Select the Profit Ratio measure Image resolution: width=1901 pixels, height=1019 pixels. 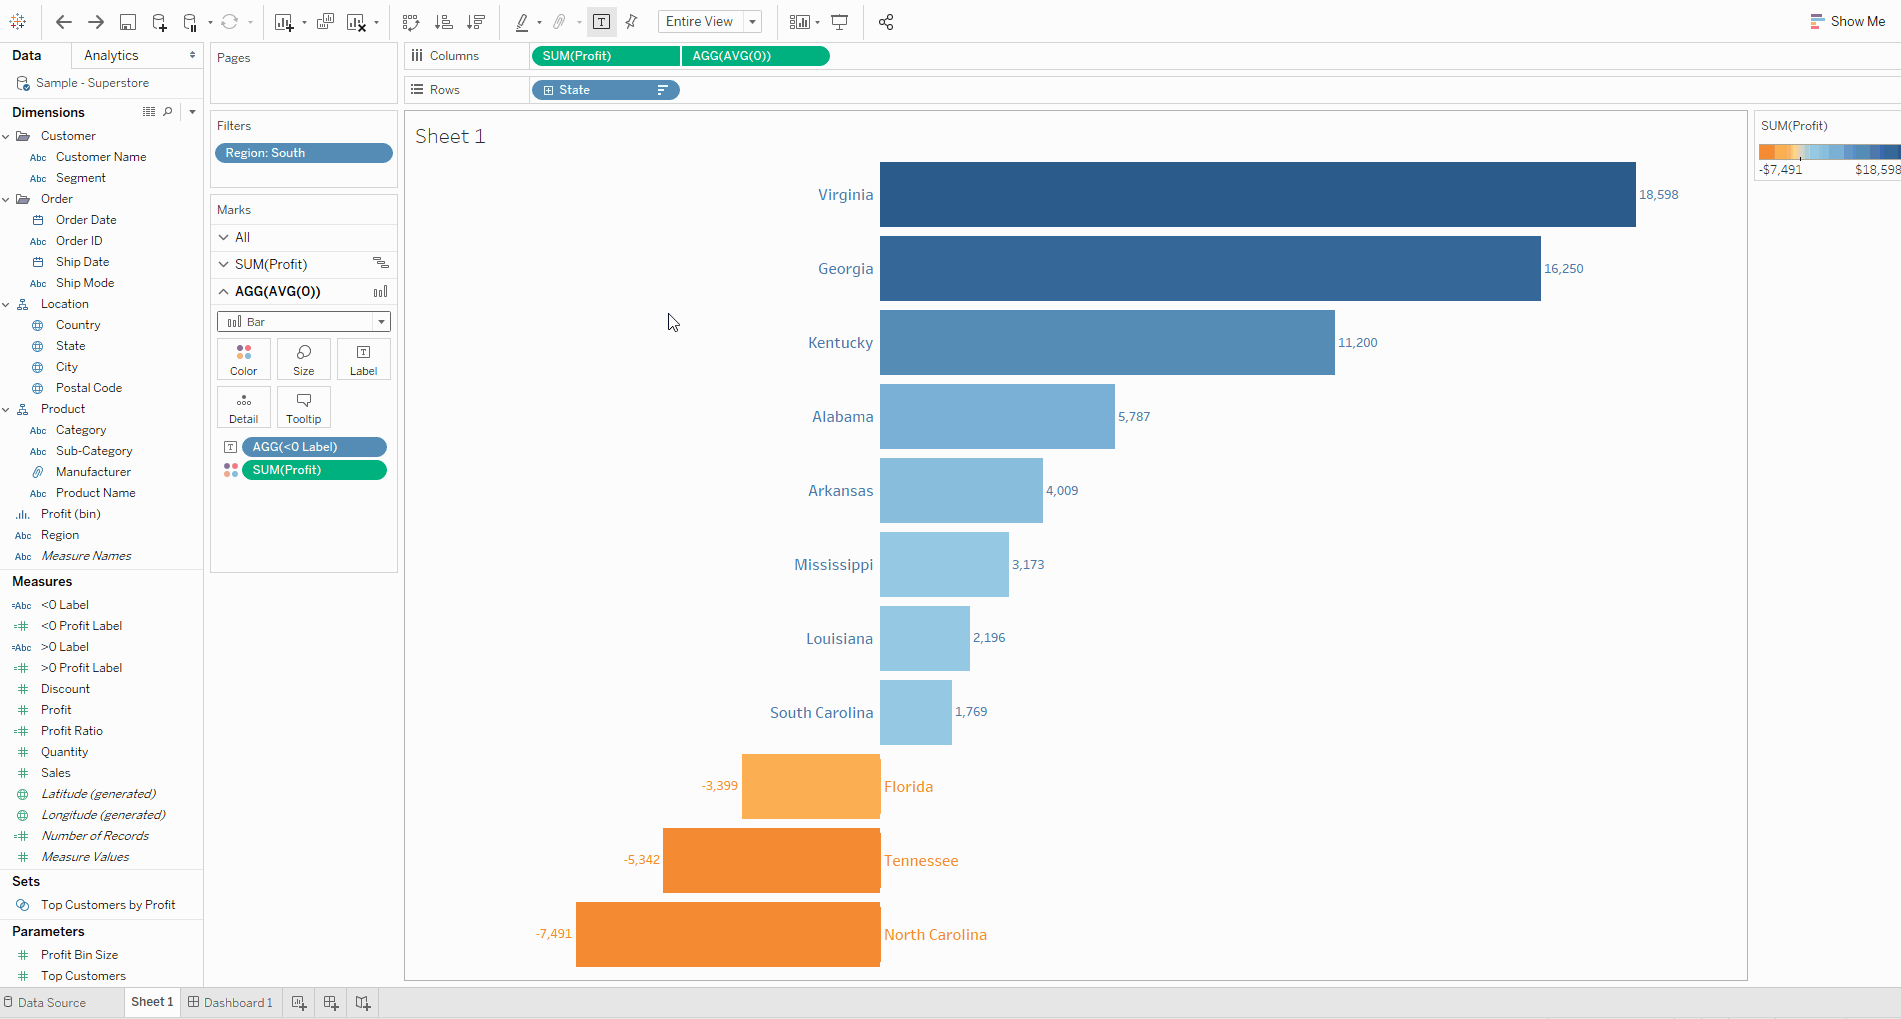[x=71, y=731]
